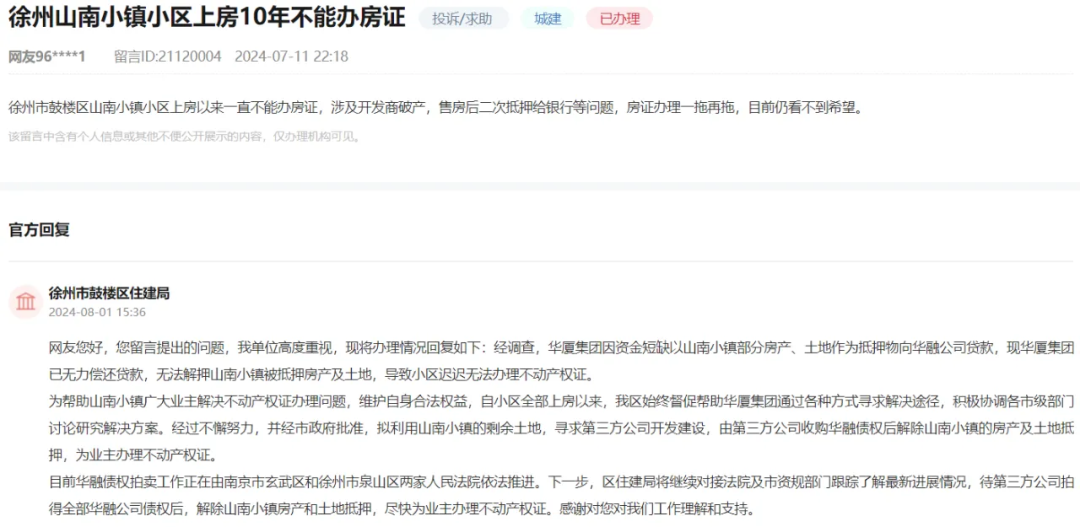Click the final line starting 得全部华融公司债权后

402,511
